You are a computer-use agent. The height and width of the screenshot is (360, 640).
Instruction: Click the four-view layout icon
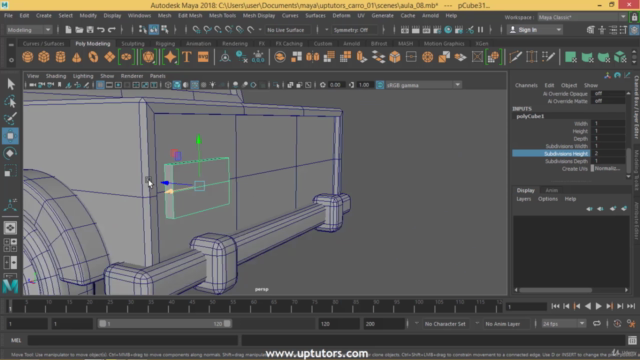pos(10,245)
